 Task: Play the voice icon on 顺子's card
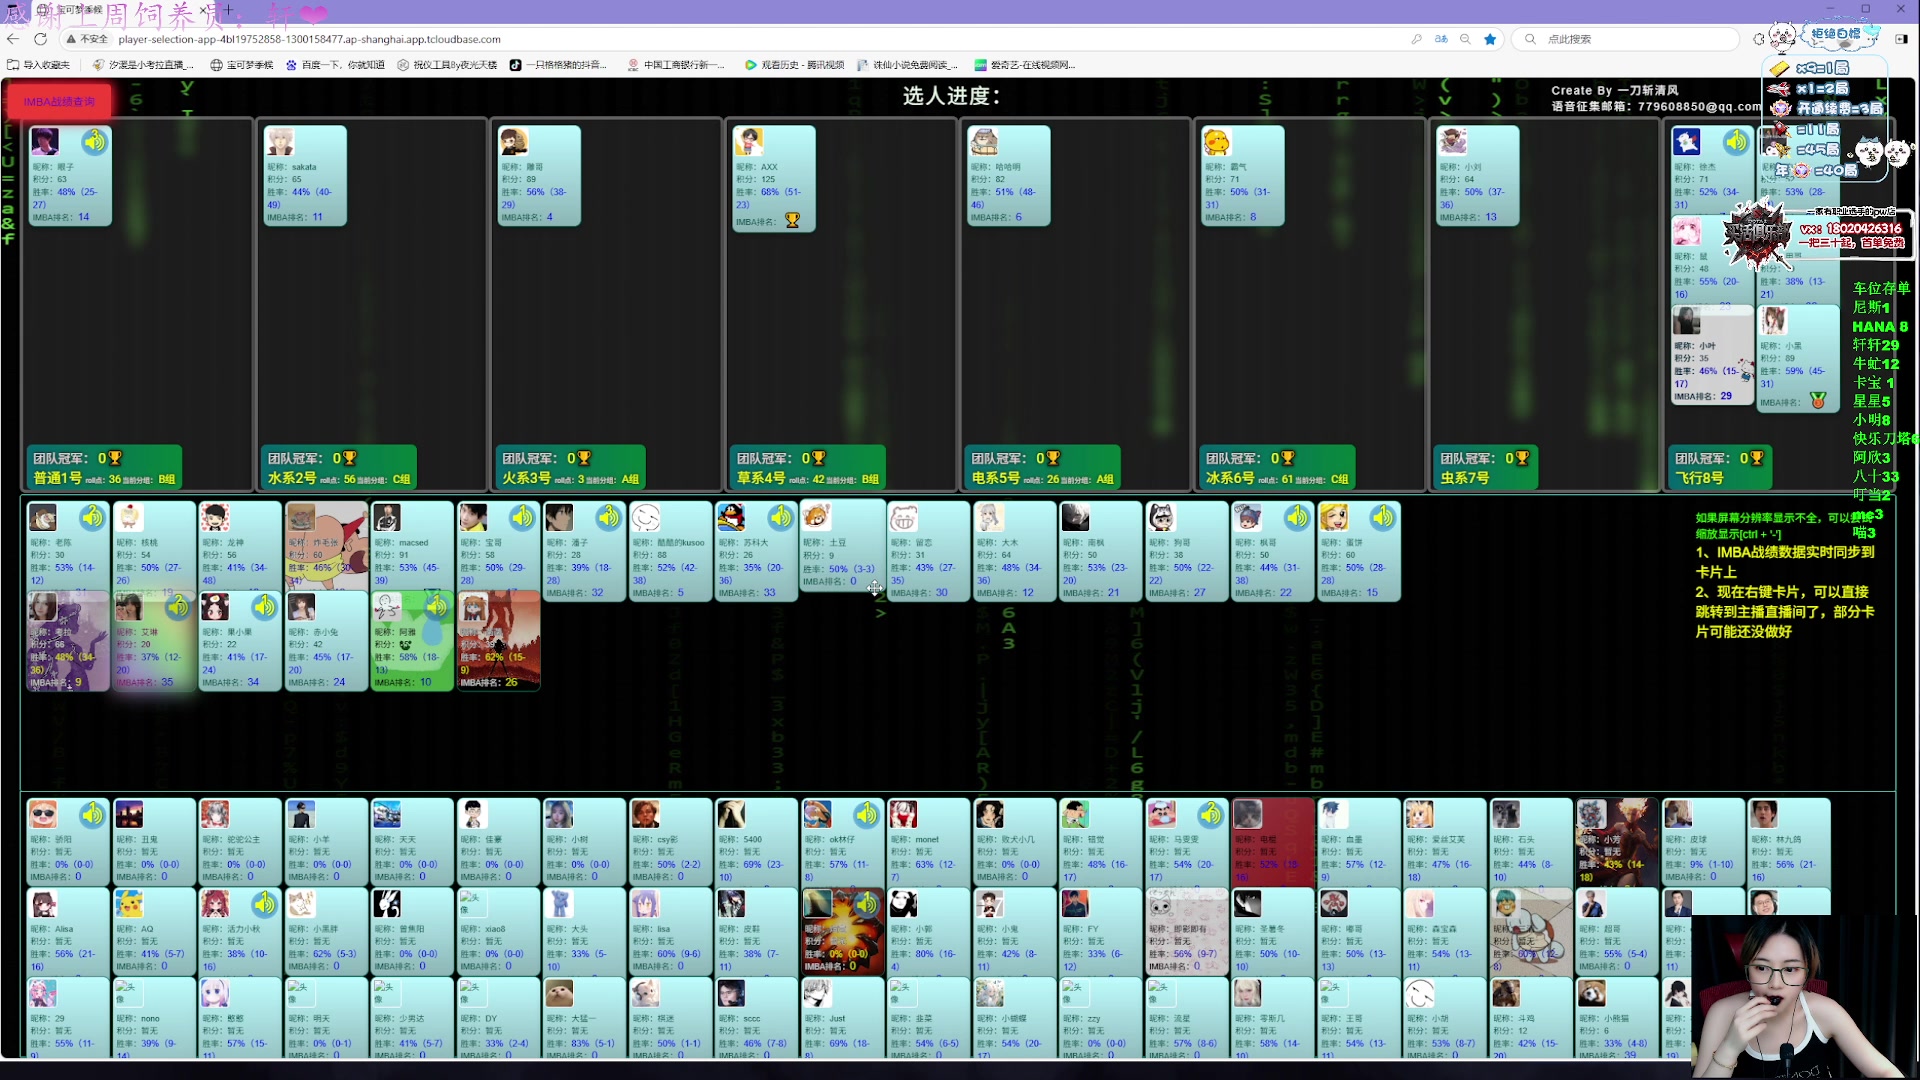tap(95, 141)
